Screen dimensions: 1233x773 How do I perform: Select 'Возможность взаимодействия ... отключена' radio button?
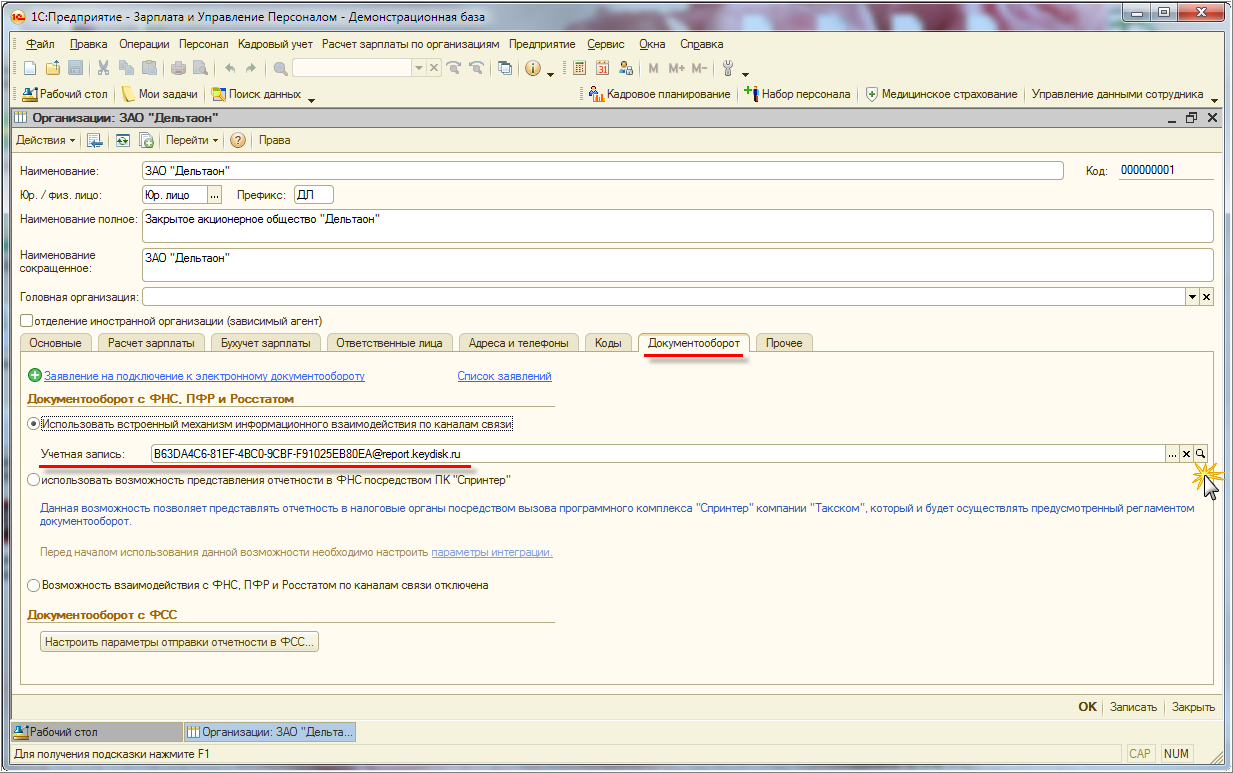[x=34, y=585]
